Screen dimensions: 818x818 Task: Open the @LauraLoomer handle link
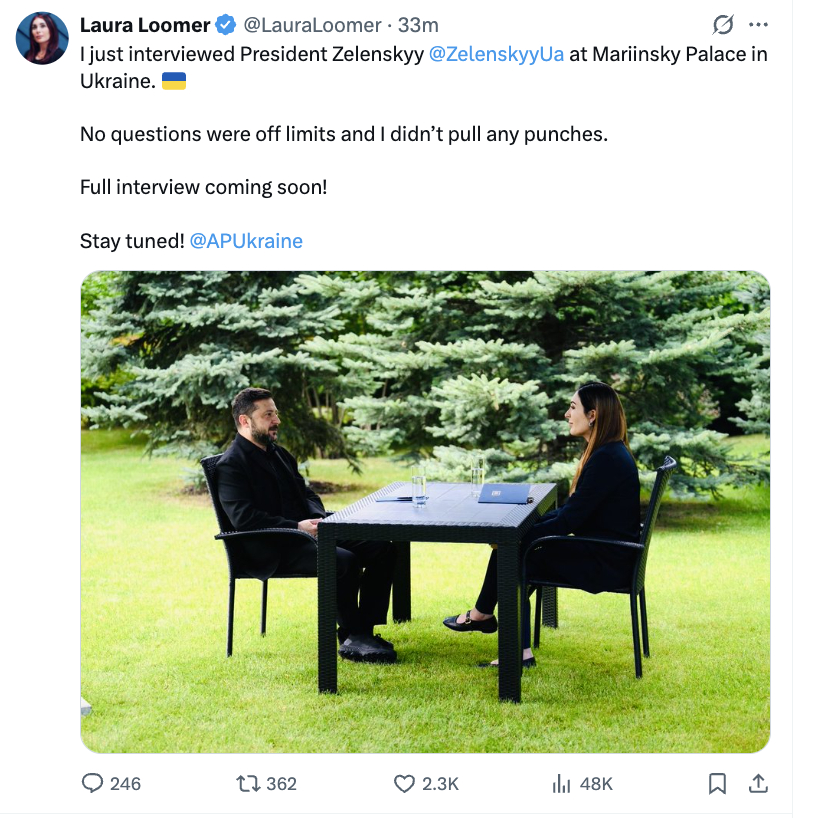tap(312, 25)
